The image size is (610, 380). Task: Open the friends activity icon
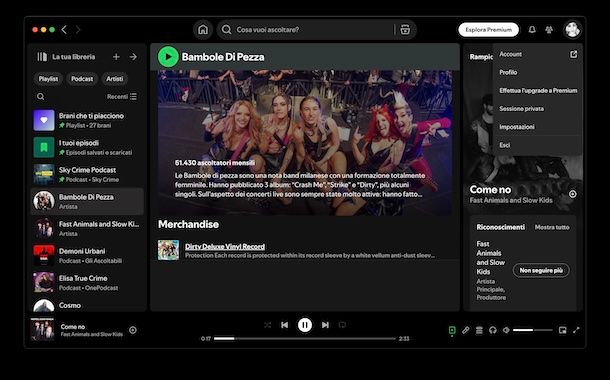(549, 30)
